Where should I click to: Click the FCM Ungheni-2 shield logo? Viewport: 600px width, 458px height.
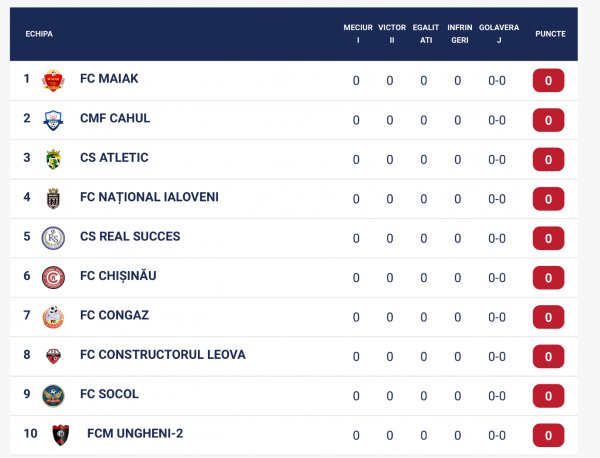coord(60,435)
